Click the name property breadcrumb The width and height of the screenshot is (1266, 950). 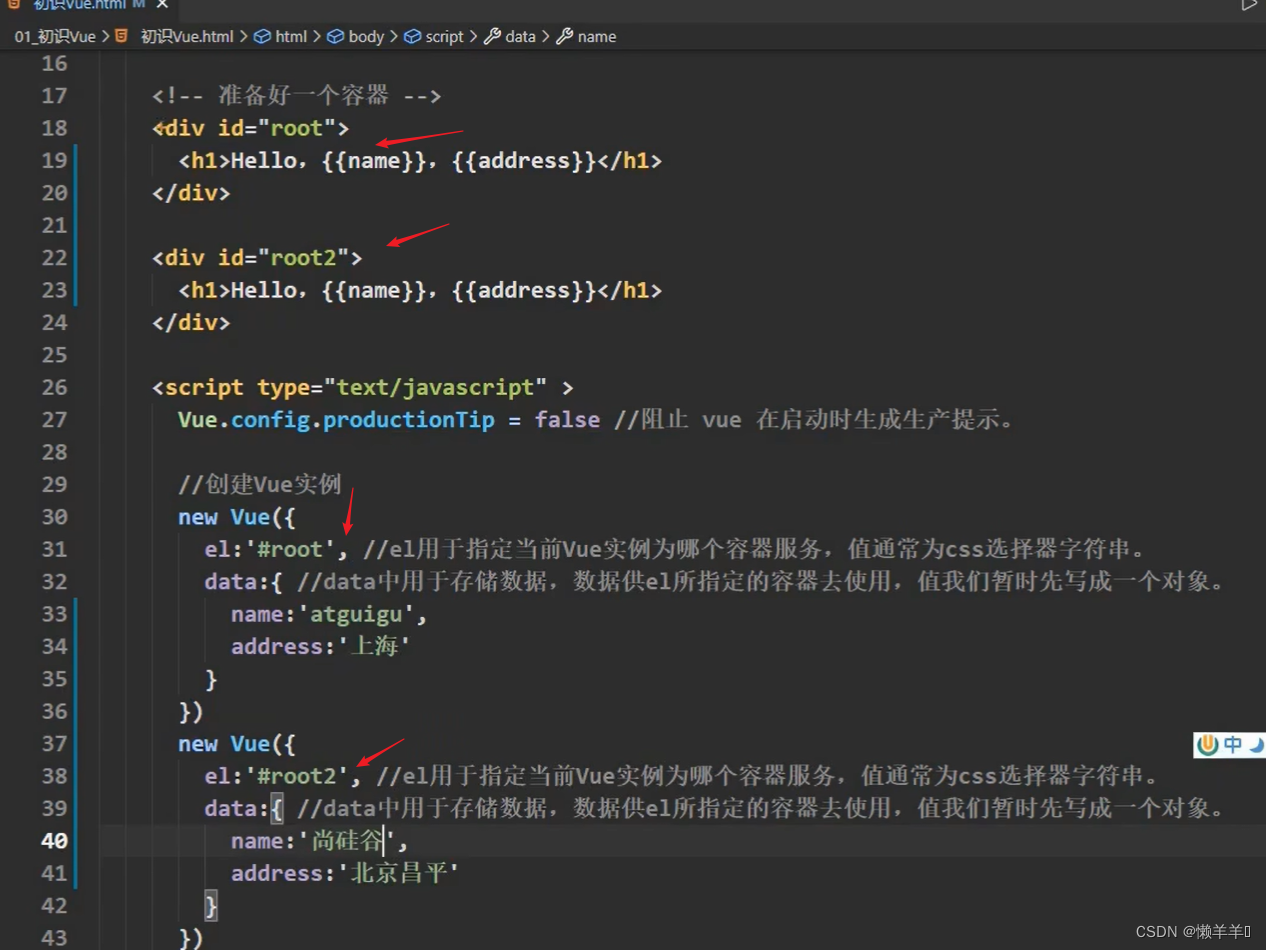[x=596, y=37]
